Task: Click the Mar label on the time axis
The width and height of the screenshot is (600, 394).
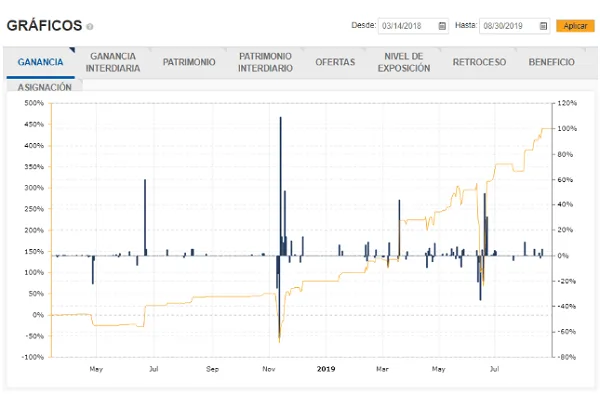Action: click(x=382, y=369)
